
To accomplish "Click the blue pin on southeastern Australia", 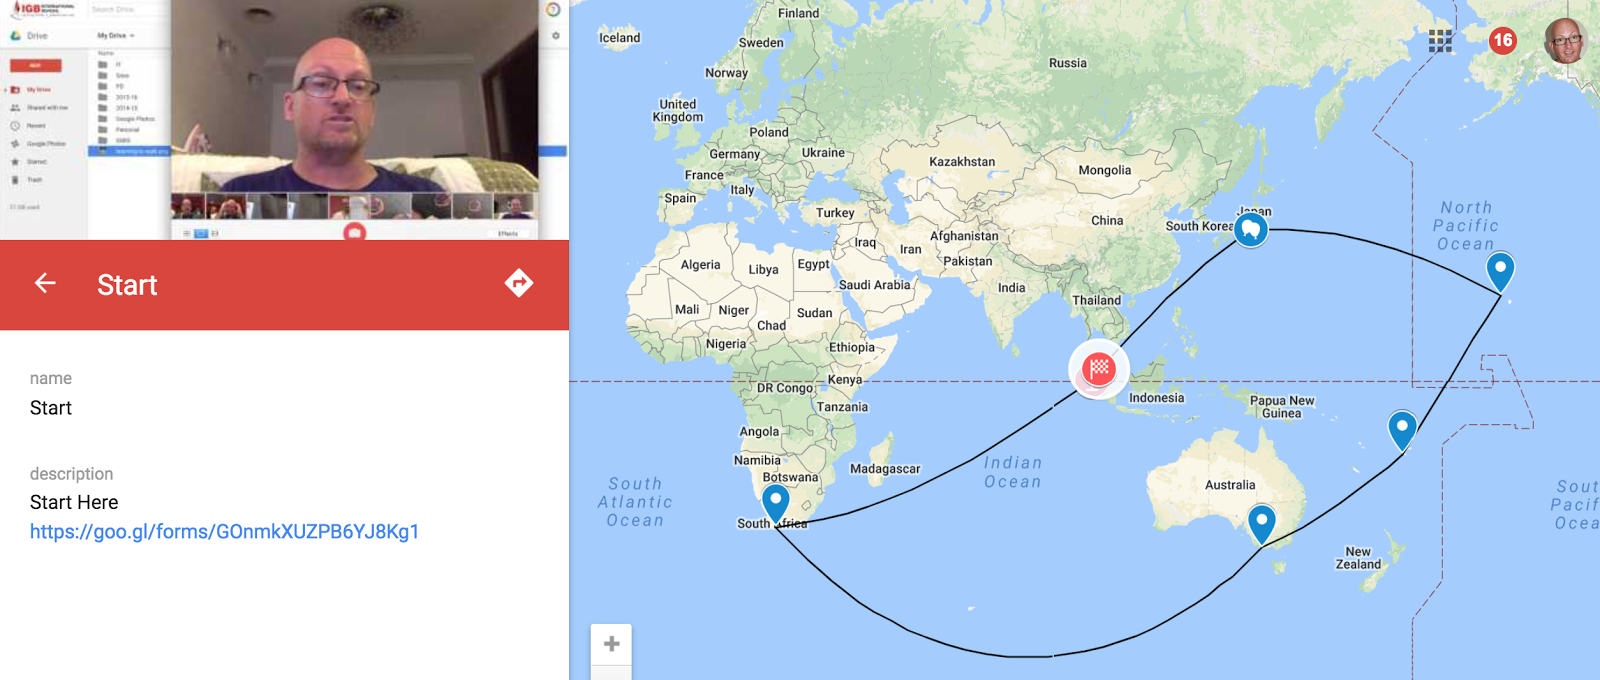I will (x=1262, y=525).
